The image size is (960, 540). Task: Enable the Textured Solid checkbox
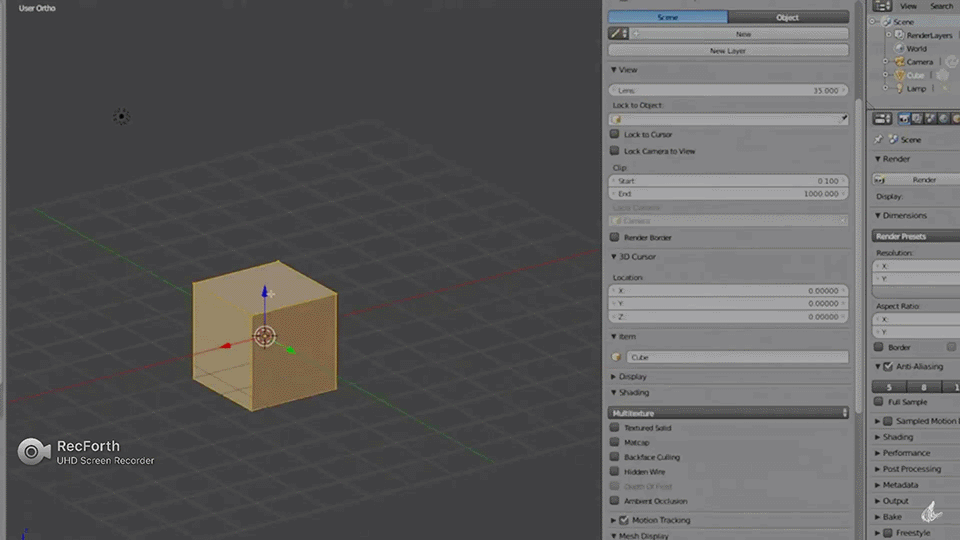pos(615,427)
